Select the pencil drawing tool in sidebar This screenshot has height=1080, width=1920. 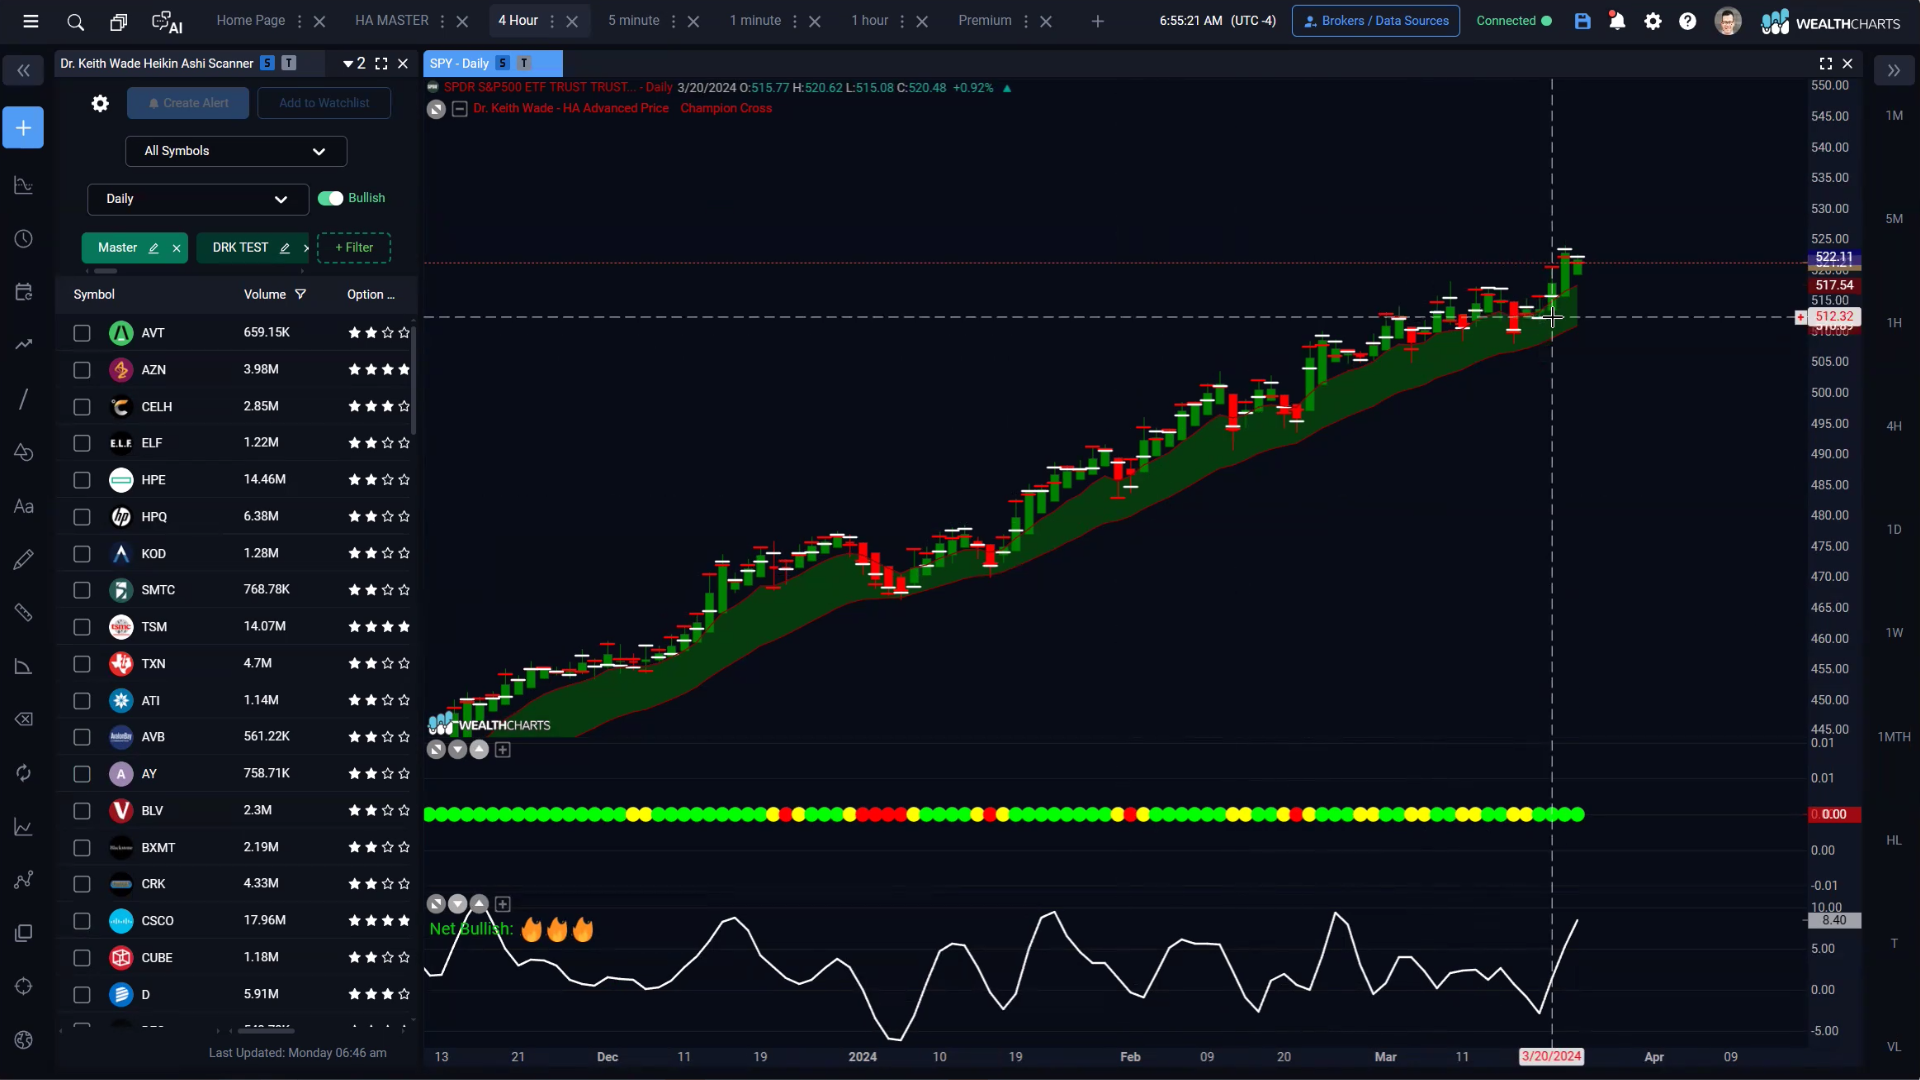pyautogui.click(x=23, y=559)
